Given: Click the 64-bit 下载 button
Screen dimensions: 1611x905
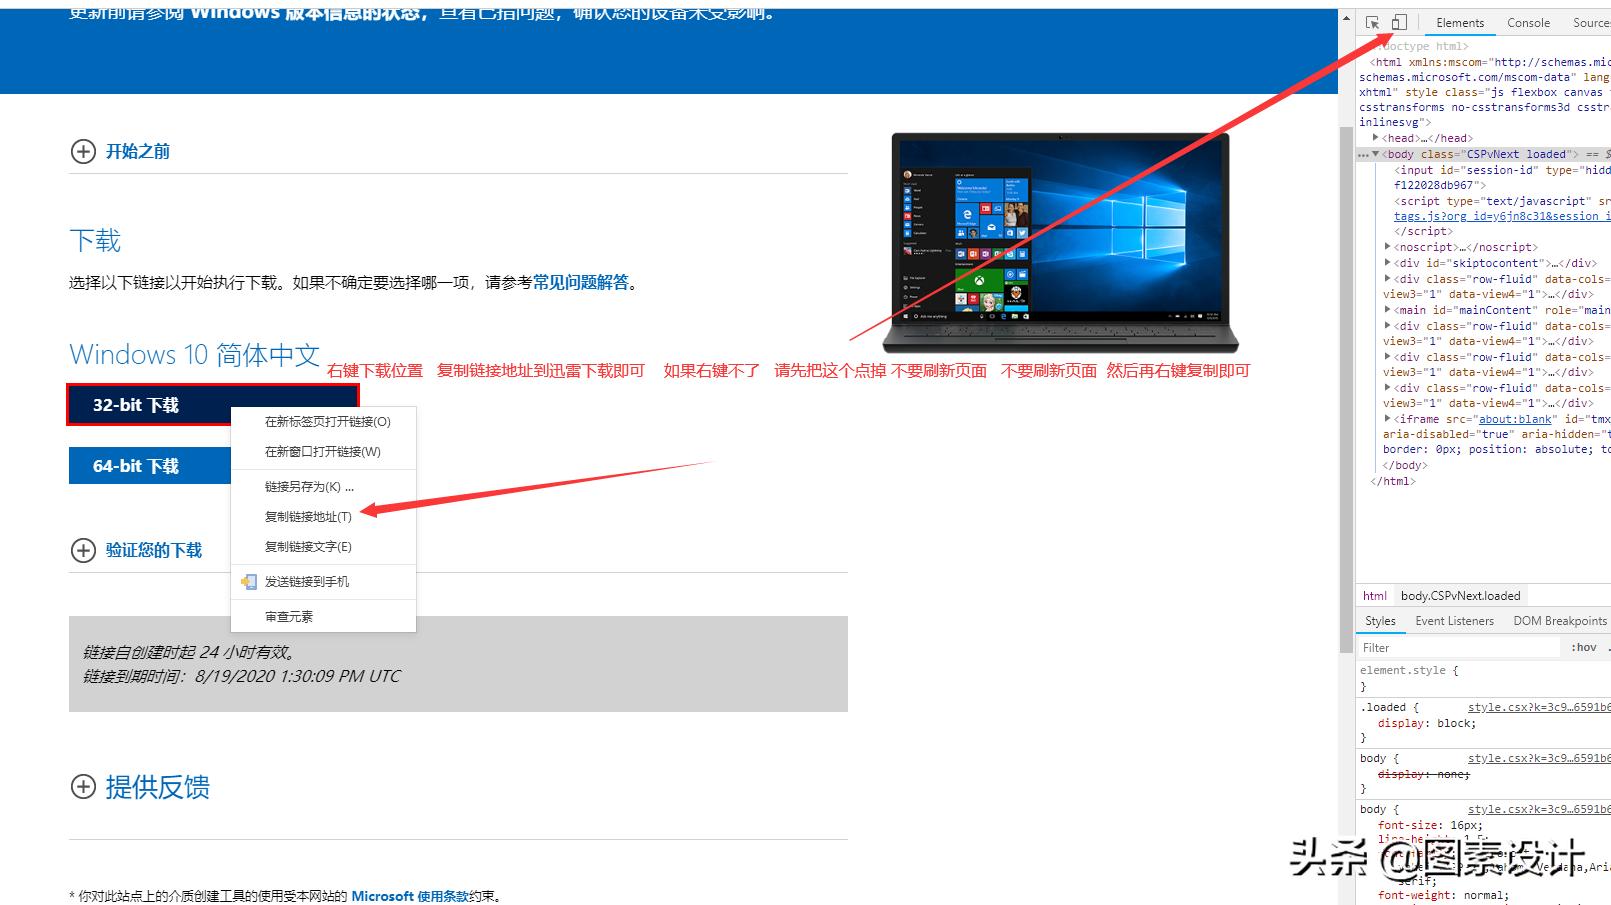Looking at the screenshot, I should (x=150, y=466).
